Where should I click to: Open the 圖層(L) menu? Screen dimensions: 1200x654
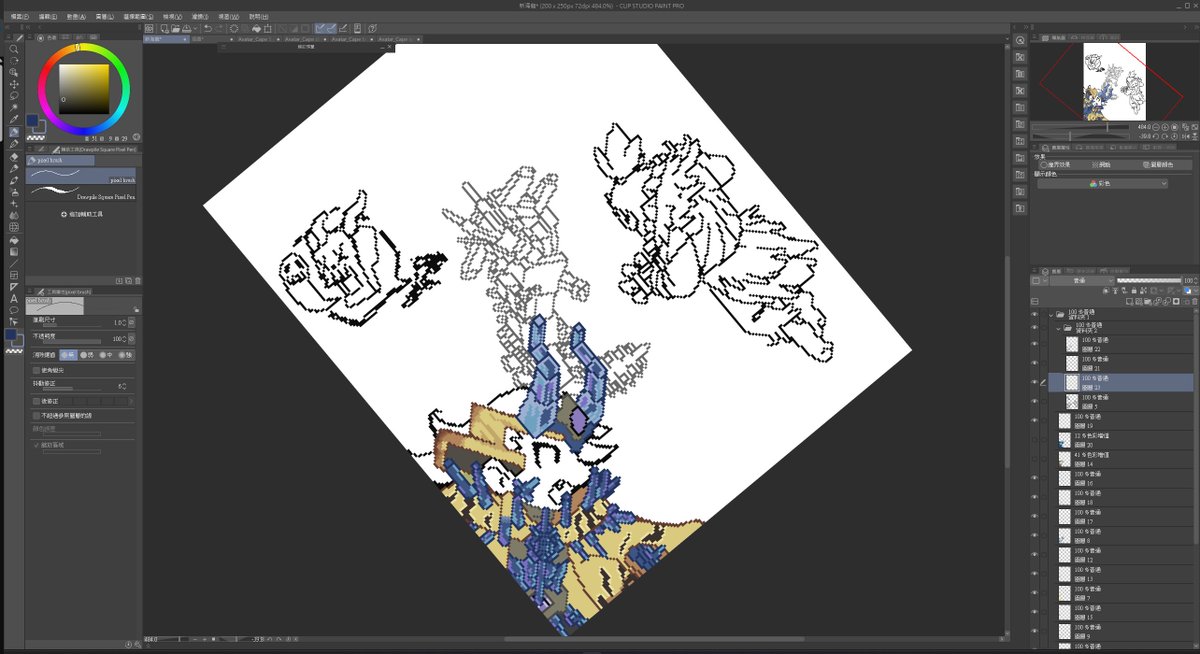104,17
